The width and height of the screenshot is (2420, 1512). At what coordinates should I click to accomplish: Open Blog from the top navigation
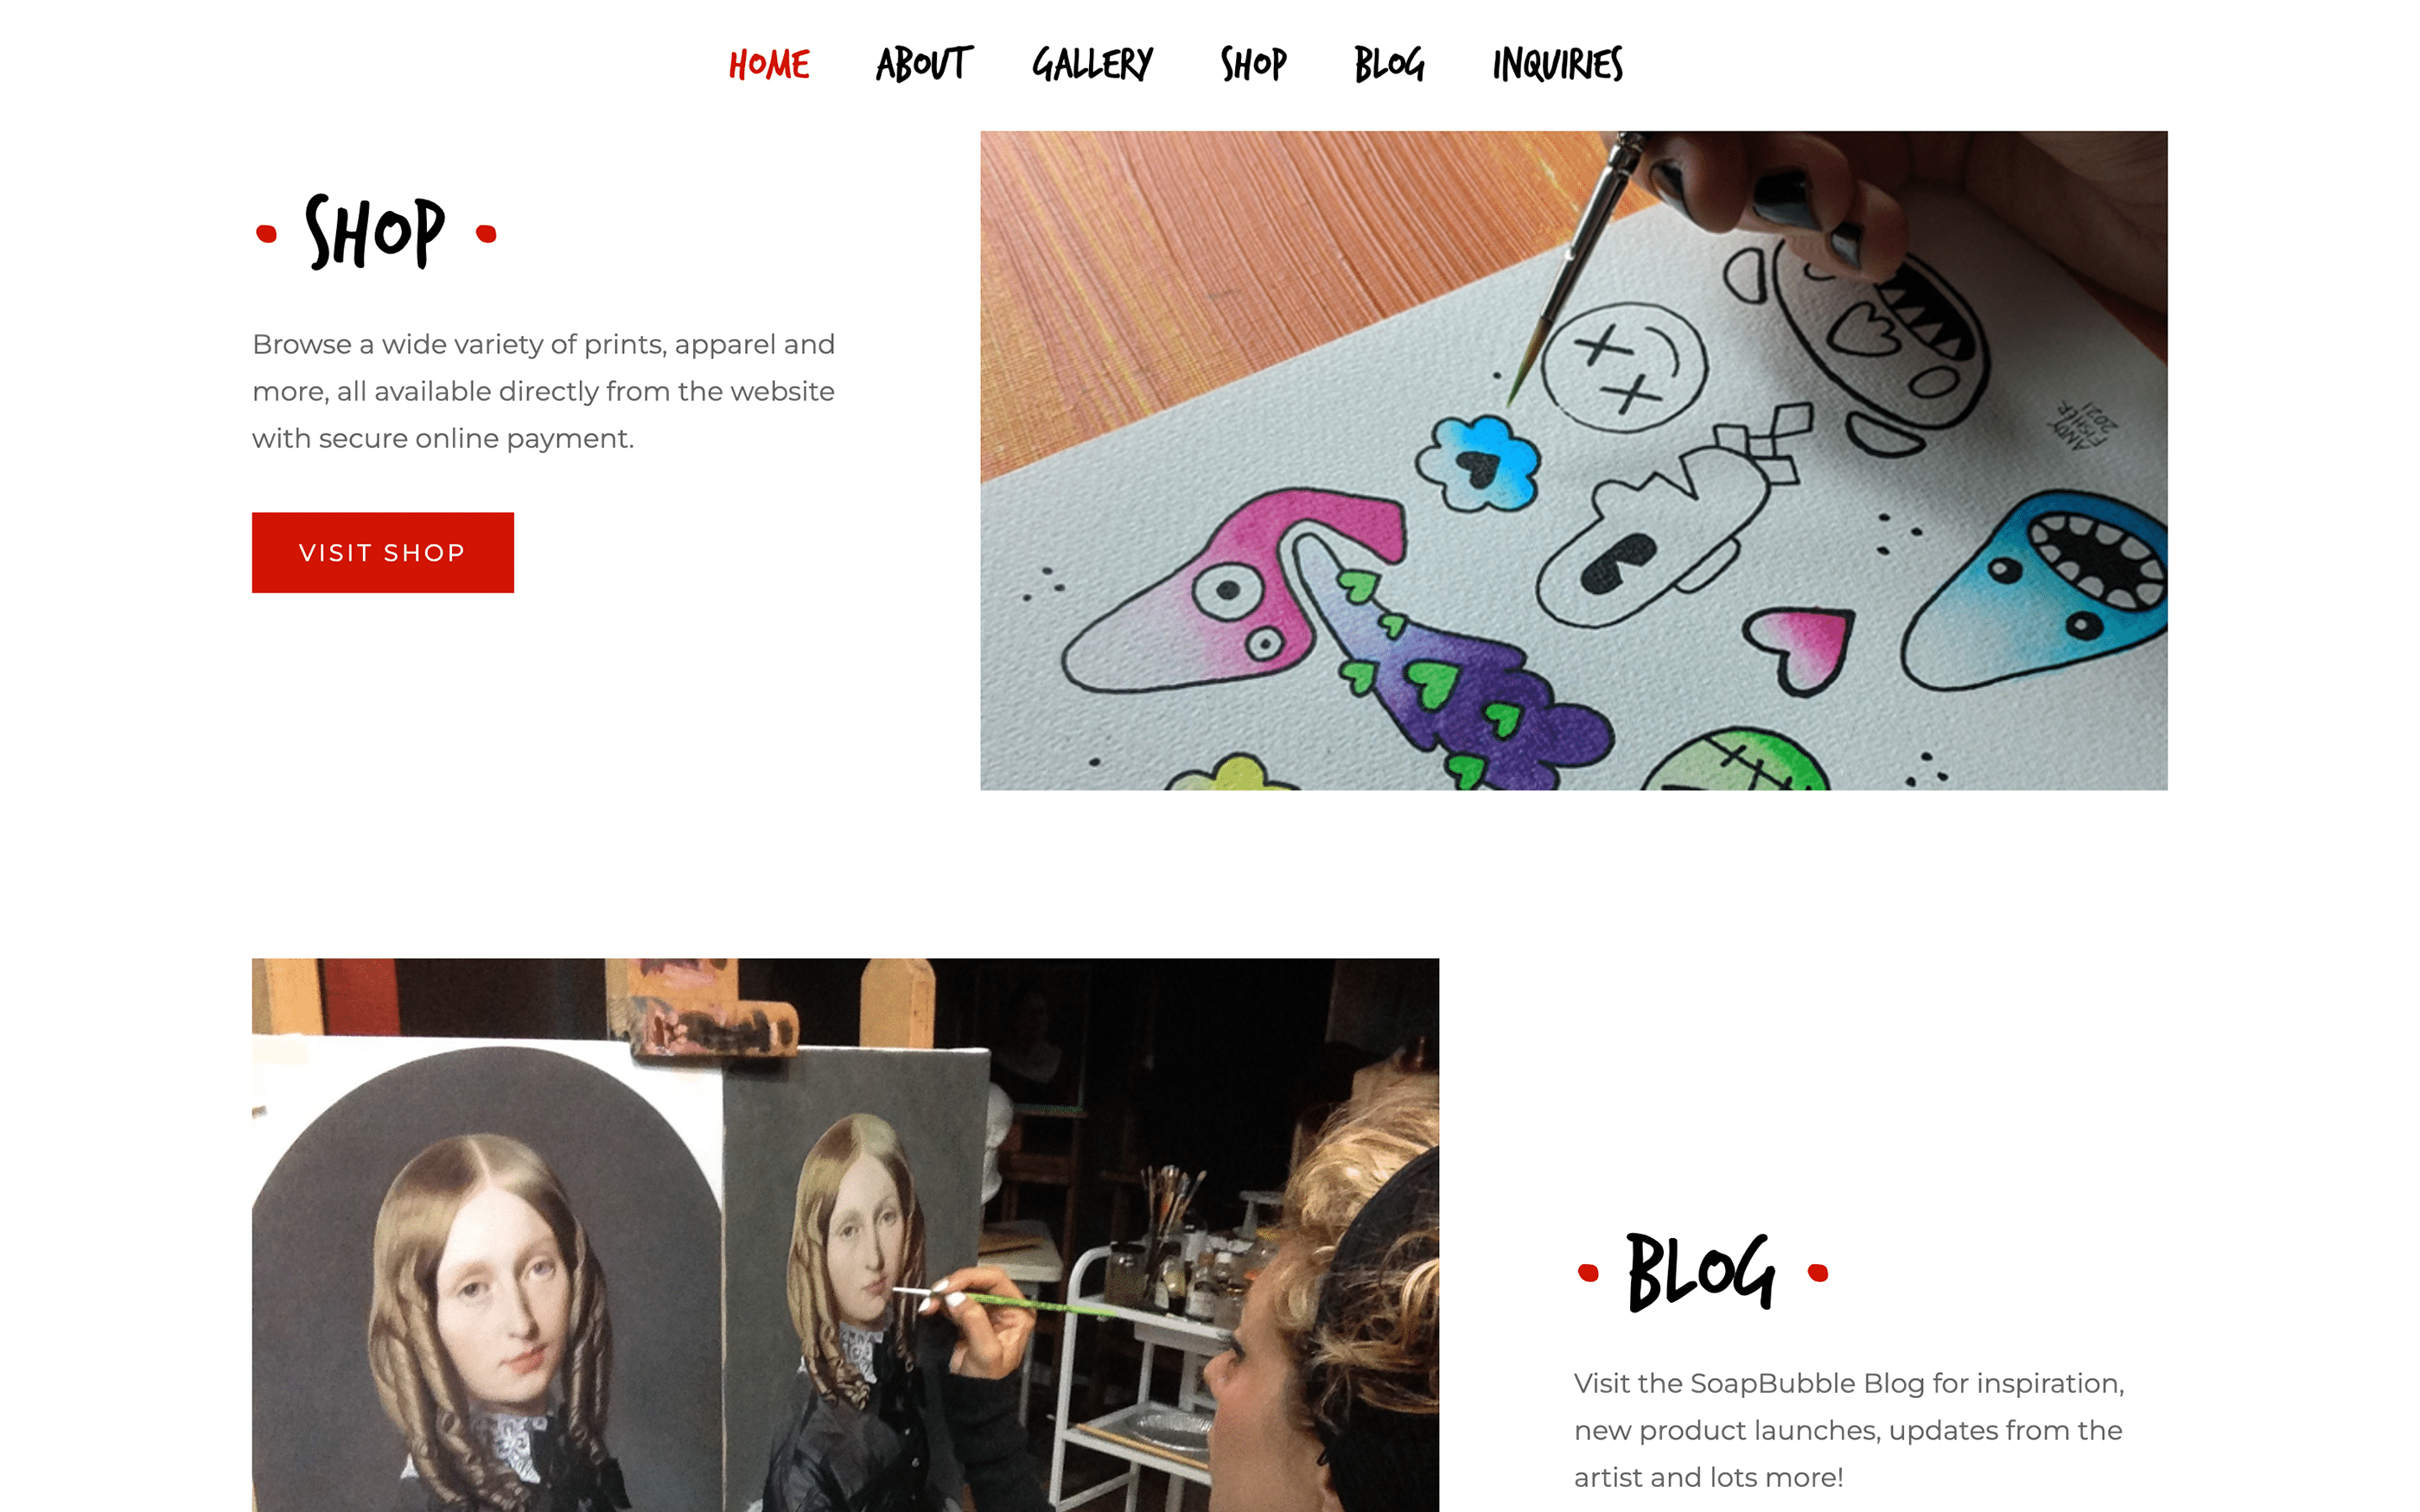pyautogui.click(x=1389, y=64)
